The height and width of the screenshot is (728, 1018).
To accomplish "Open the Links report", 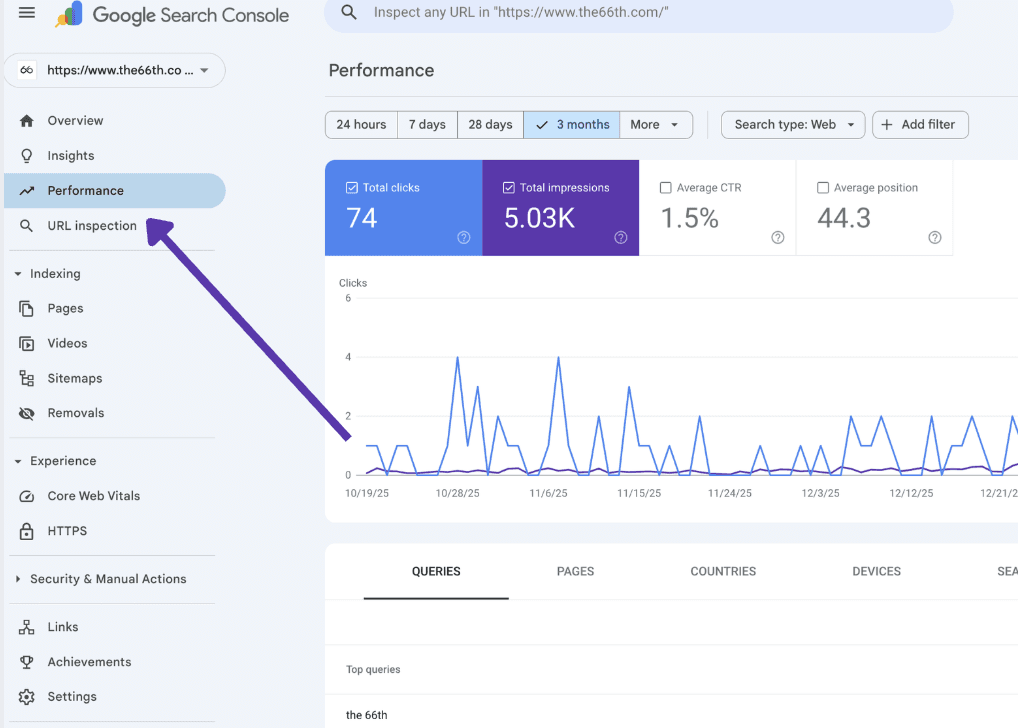I will (x=115, y=627).
